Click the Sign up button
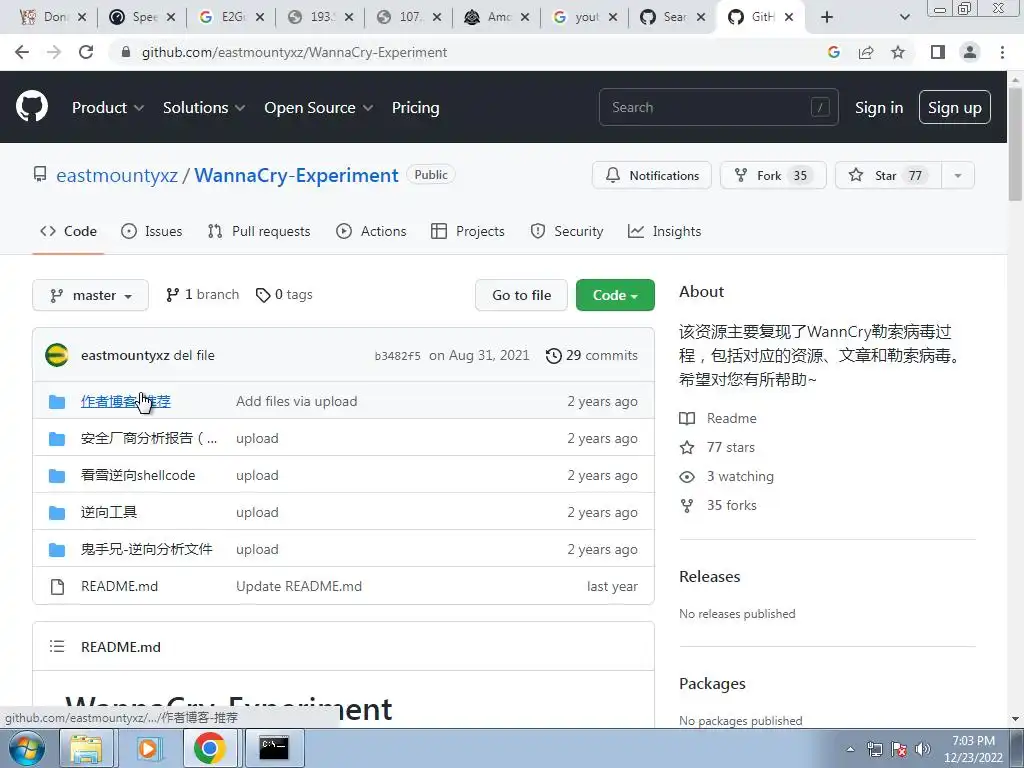Screen dimensions: 1024x768 [x=954, y=107]
